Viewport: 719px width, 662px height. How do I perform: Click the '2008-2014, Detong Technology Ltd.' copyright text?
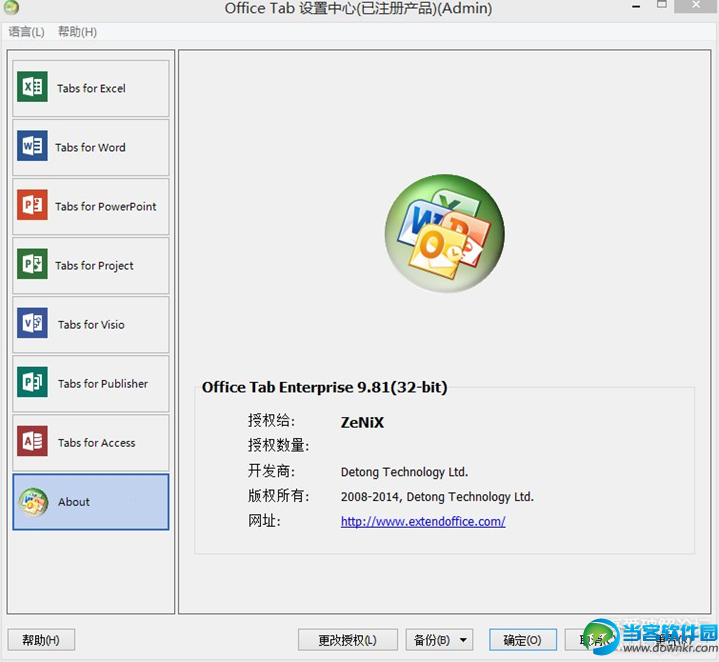pos(437,497)
